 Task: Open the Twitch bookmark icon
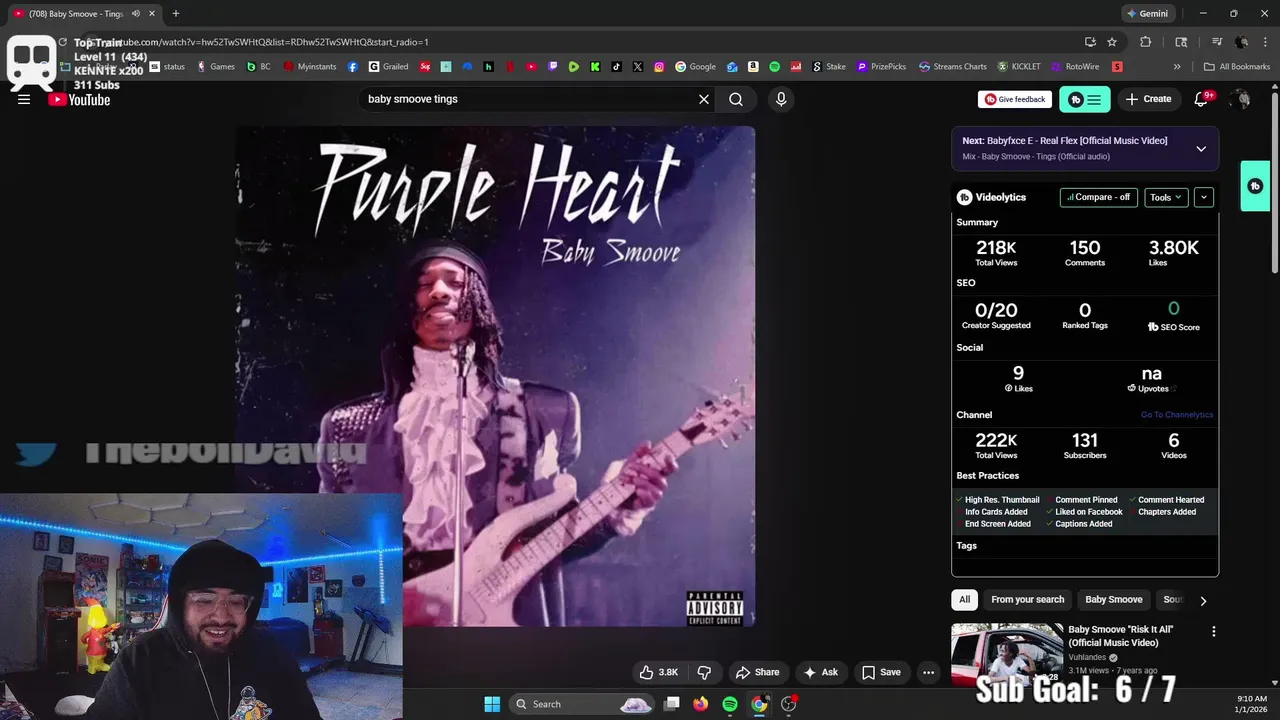553,67
